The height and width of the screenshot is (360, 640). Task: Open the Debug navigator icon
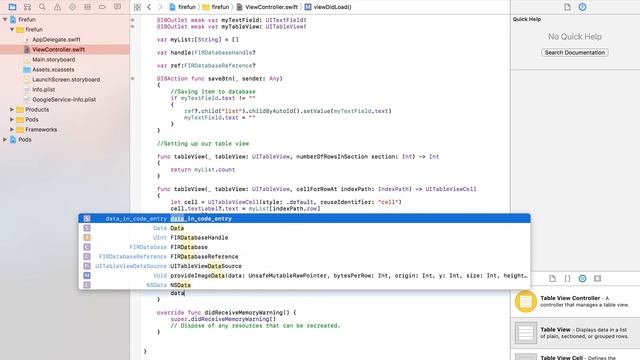click(x=87, y=7)
